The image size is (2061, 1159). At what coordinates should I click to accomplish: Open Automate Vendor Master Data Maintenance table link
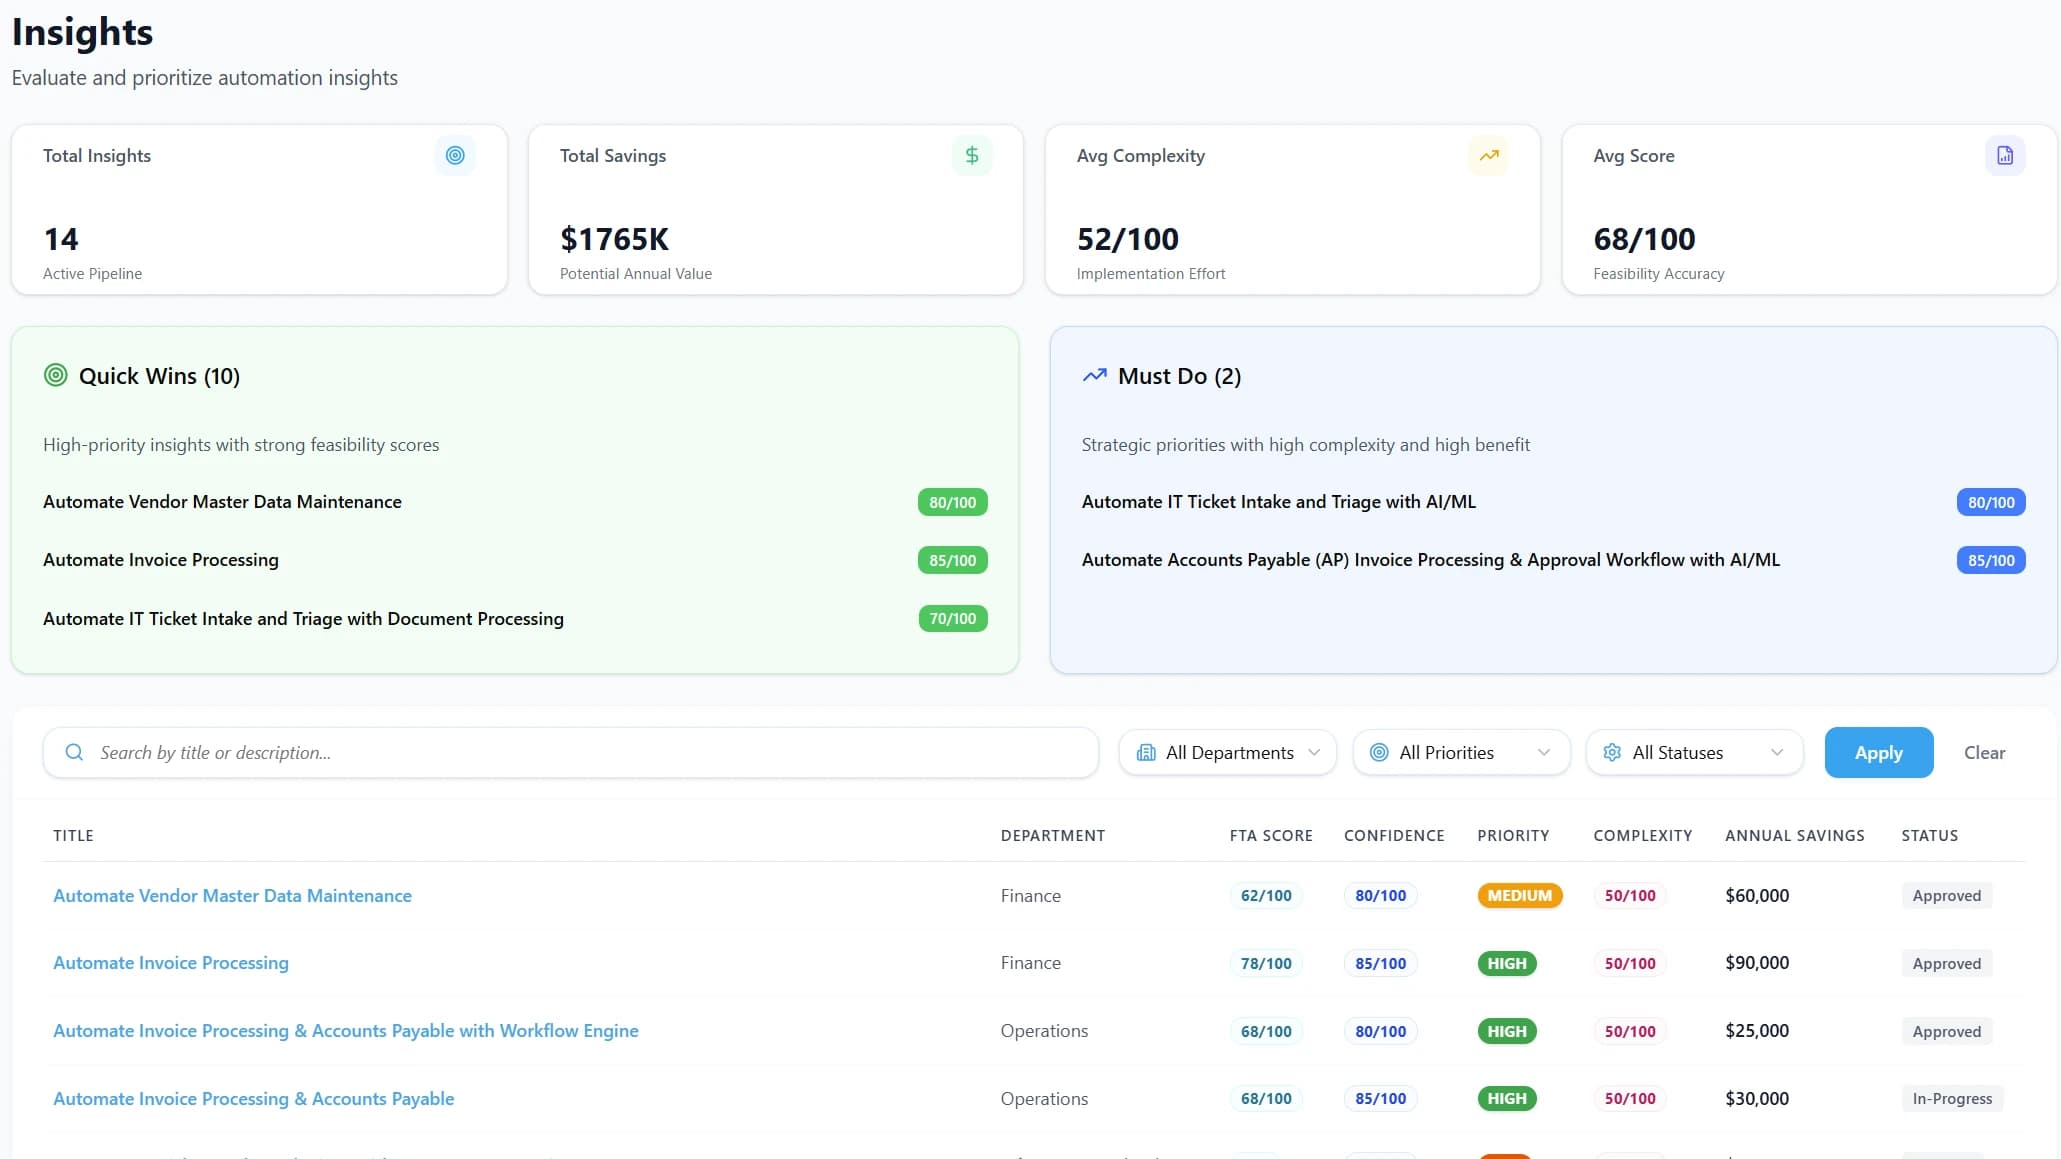[x=232, y=896]
